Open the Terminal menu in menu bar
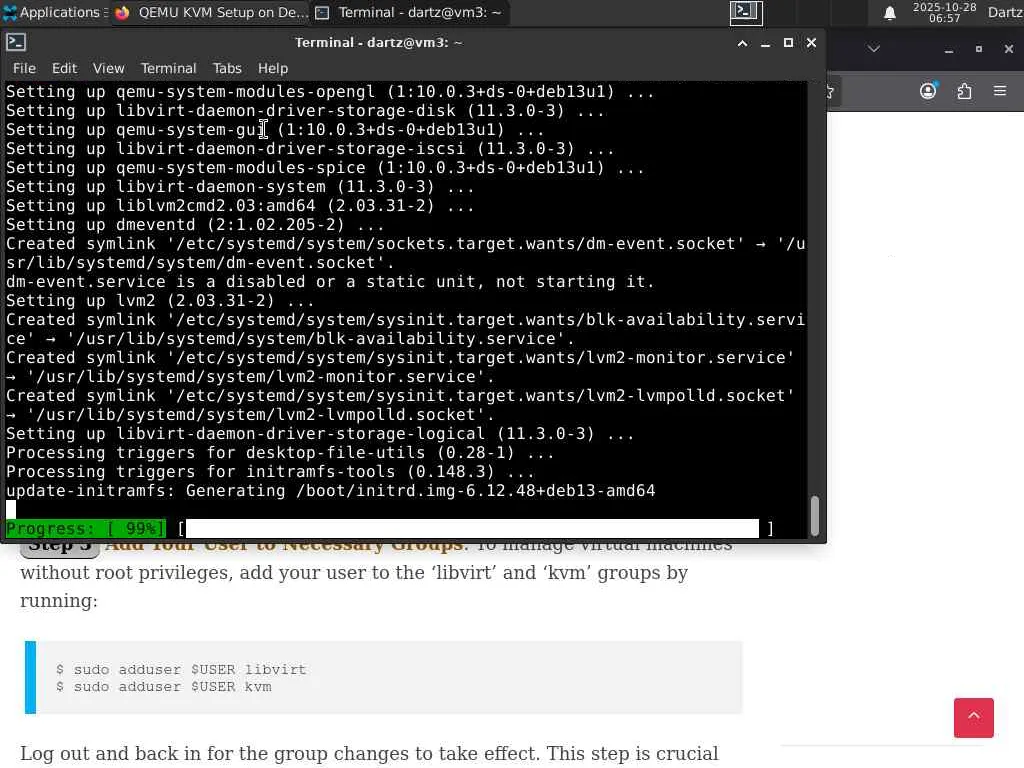The width and height of the screenshot is (1024, 768). [168, 68]
